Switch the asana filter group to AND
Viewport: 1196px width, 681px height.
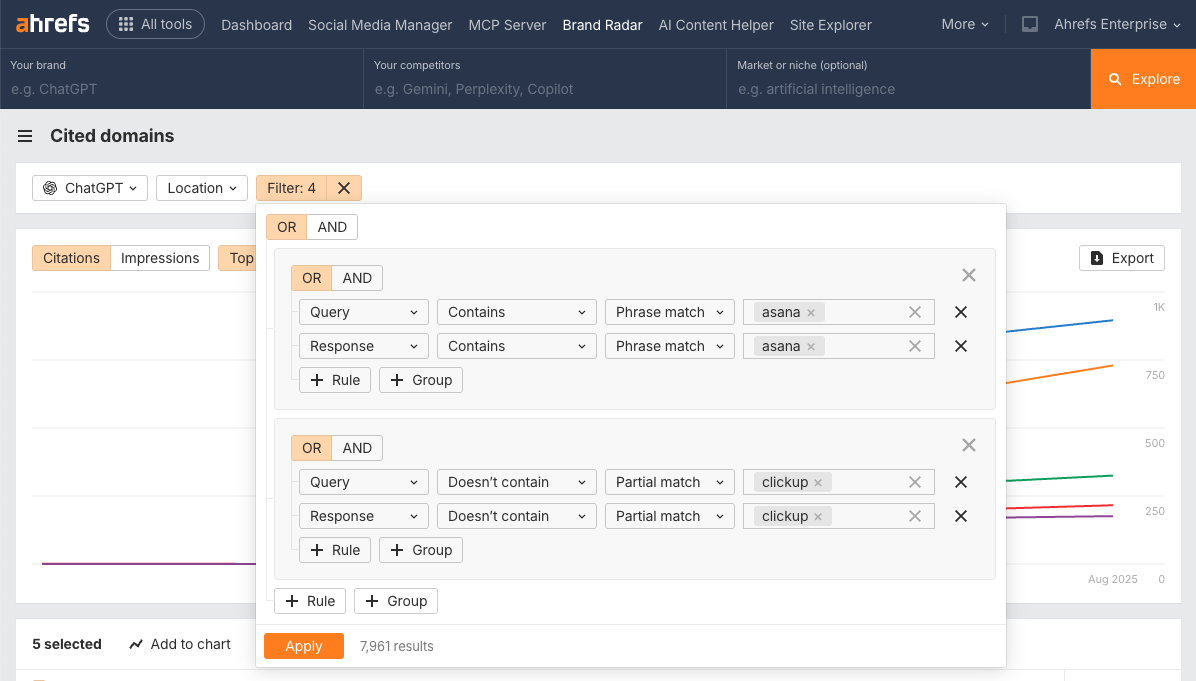[357, 277]
